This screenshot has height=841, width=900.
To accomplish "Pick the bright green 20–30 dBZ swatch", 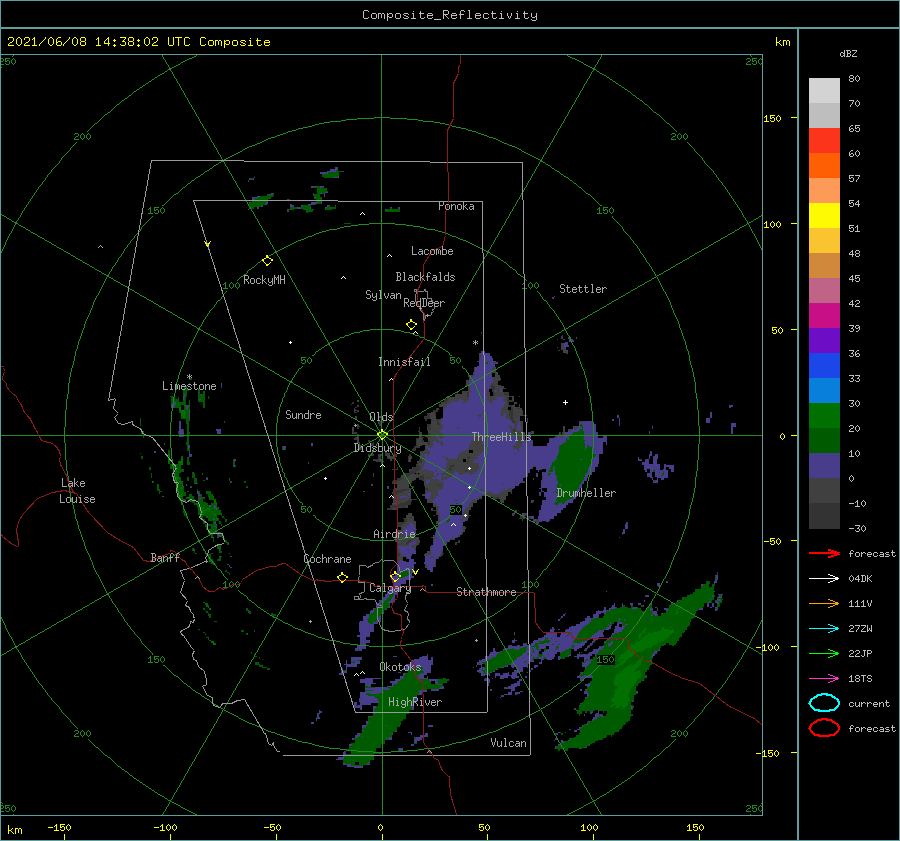I will coord(824,416).
